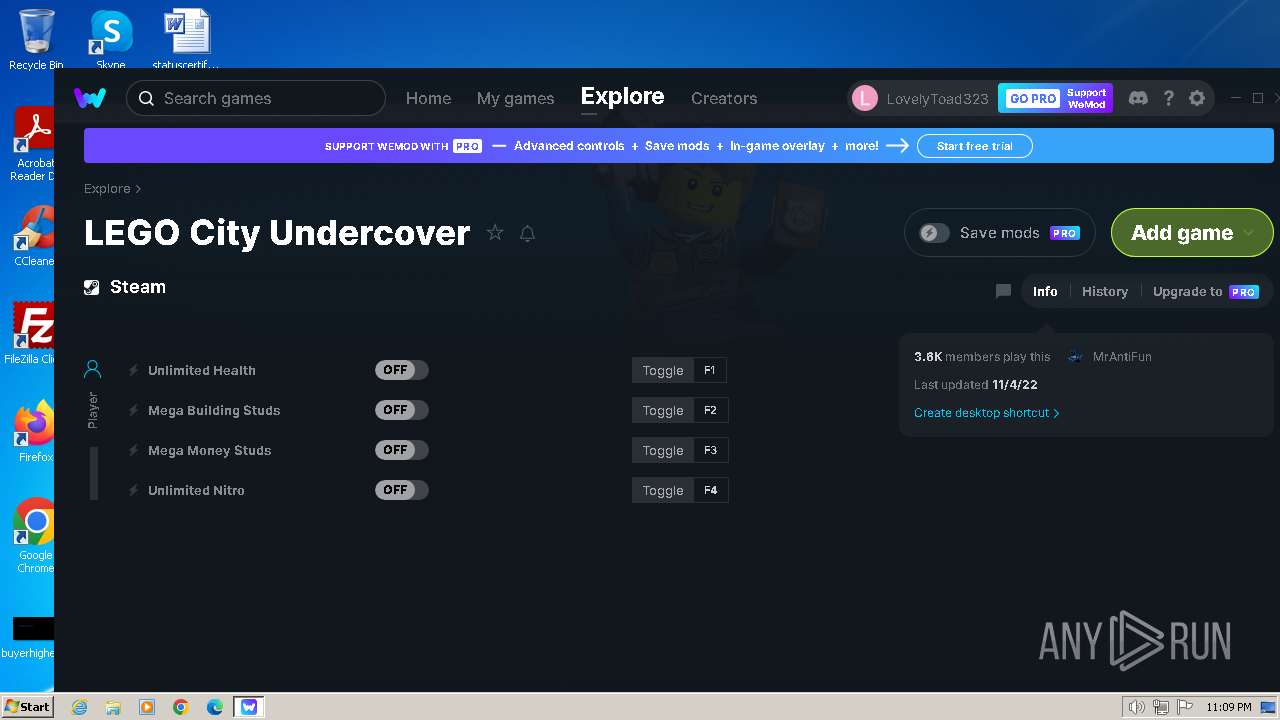This screenshot has width=1280, height=720.
Task: Enable the Save mods switch
Action: click(x=934, y=233)
